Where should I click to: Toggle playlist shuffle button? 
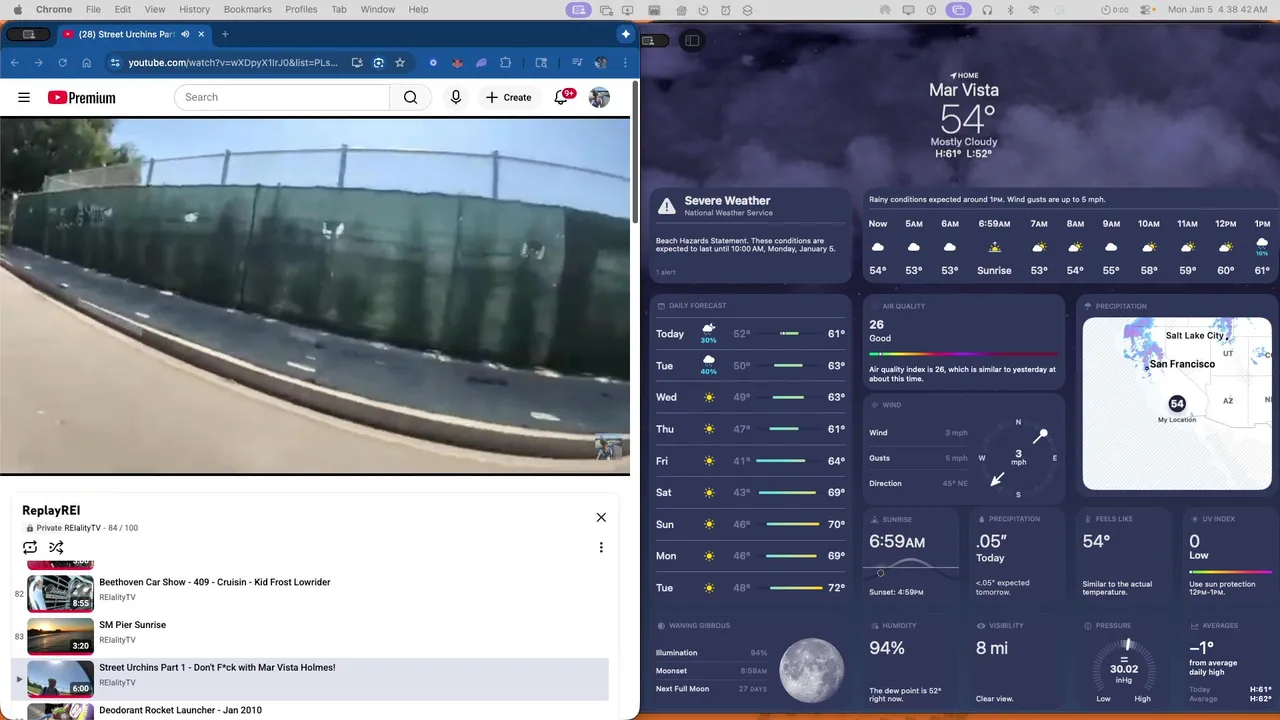(56, 547)
